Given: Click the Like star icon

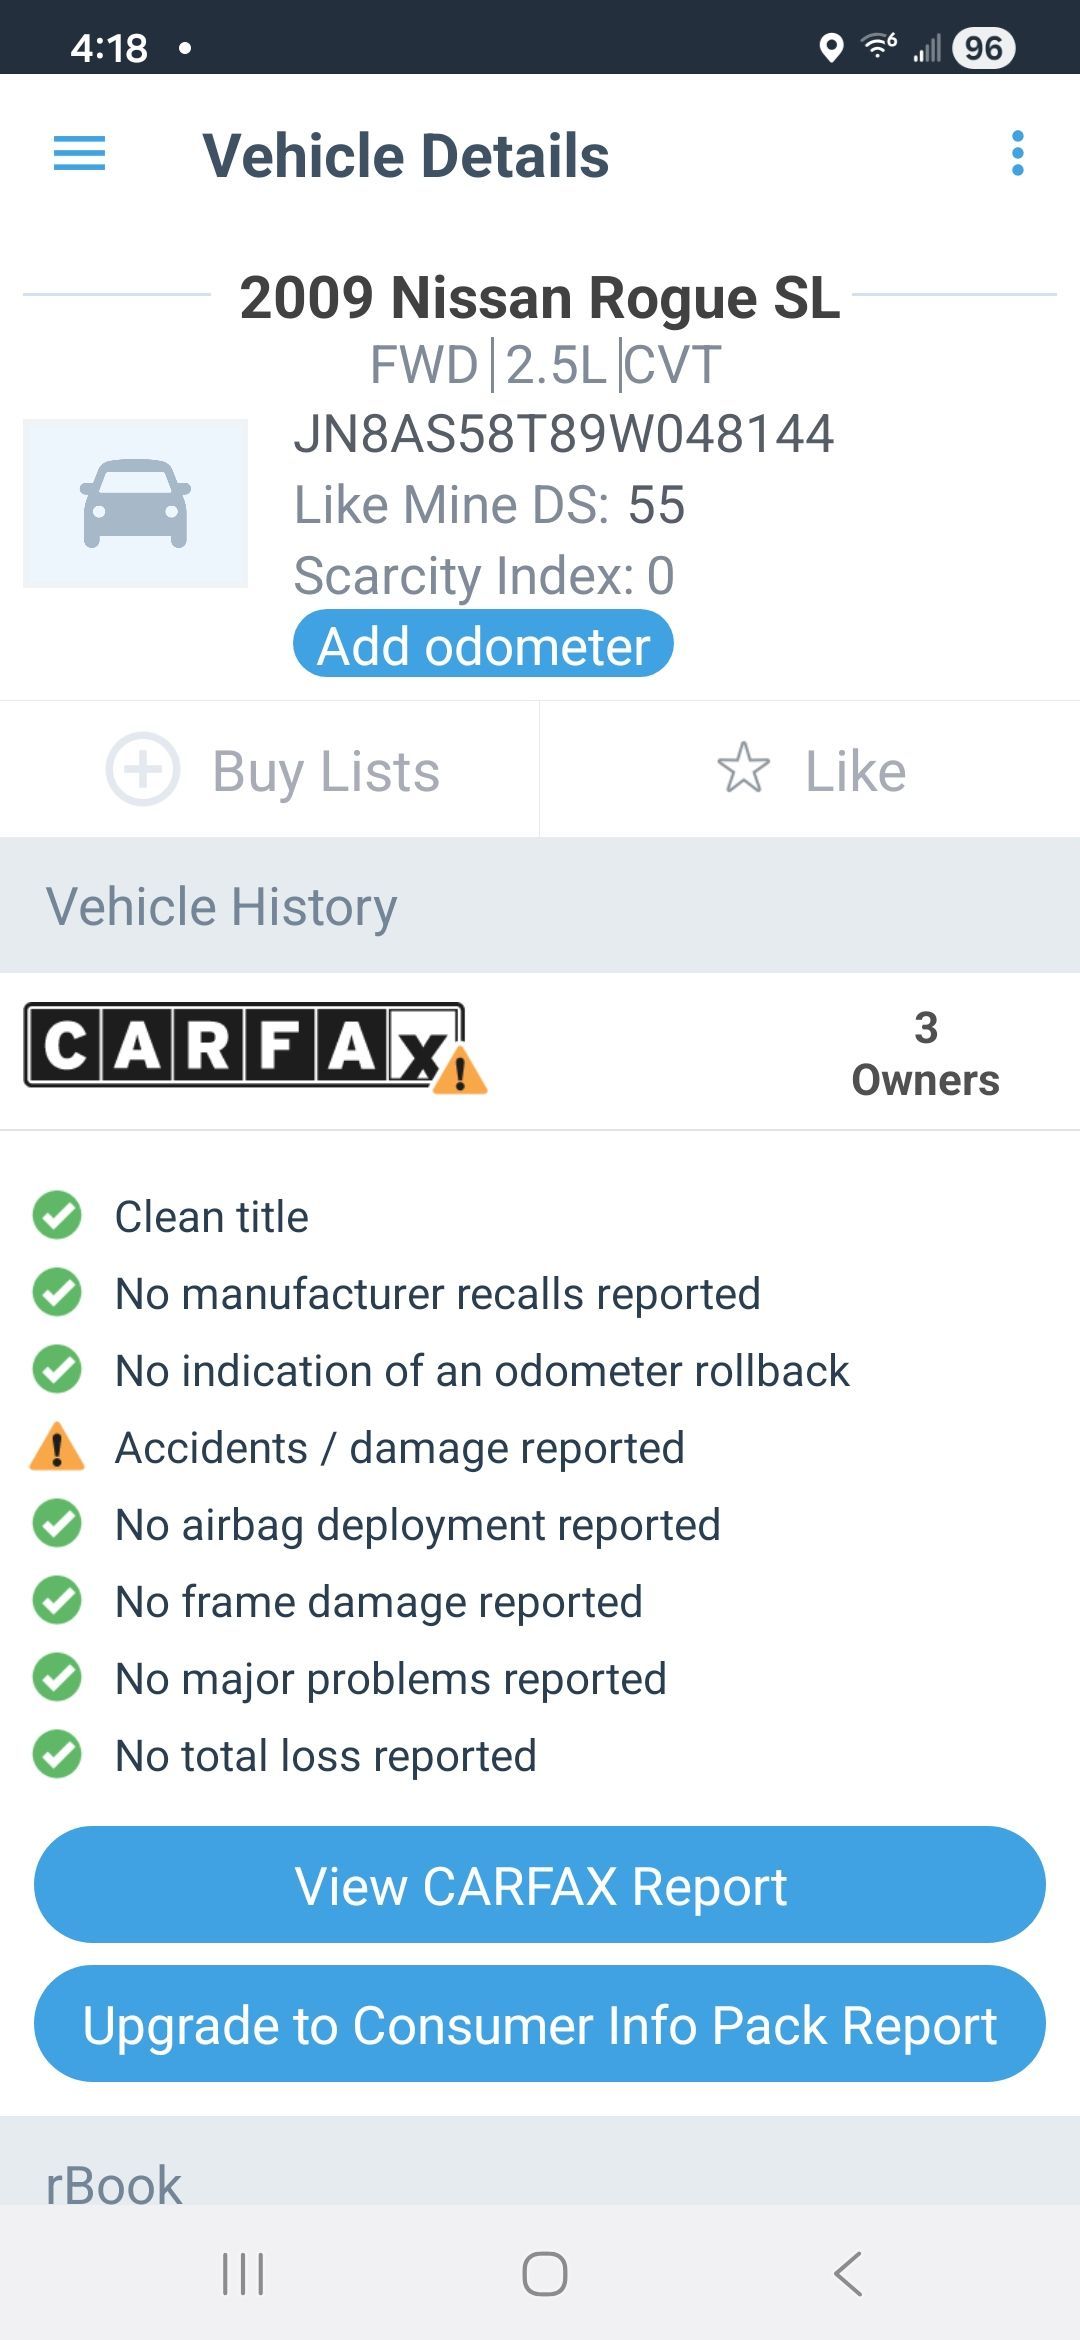Looking at the screenshot, I should tap(744, 769).
